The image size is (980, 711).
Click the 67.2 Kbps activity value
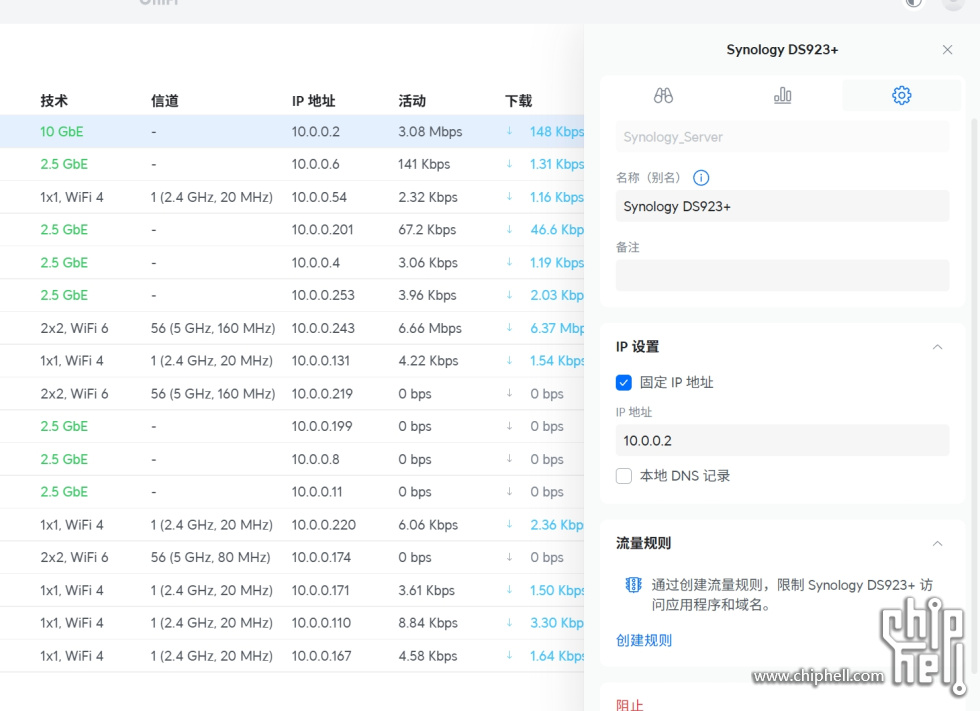point(428,230)
